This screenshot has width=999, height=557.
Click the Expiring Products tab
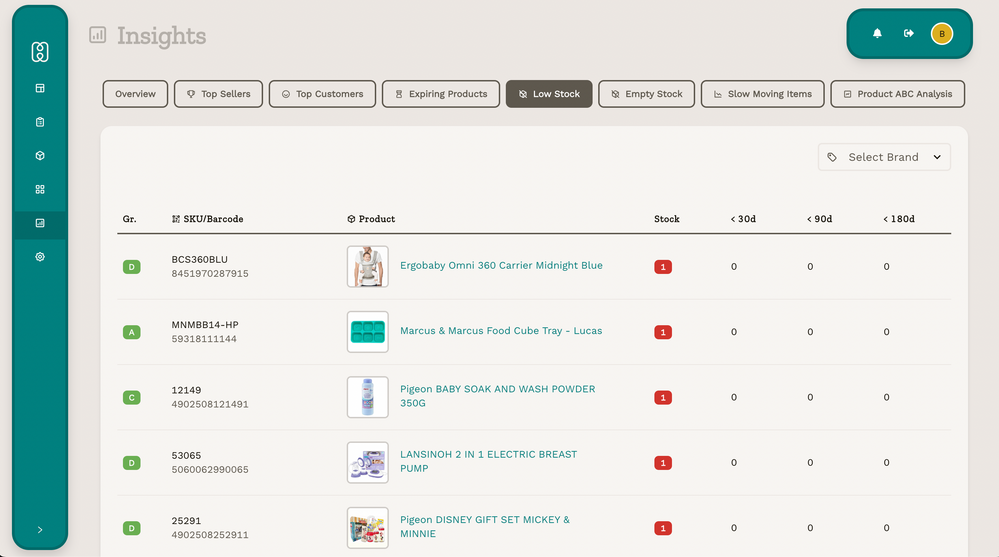(440, 94)
